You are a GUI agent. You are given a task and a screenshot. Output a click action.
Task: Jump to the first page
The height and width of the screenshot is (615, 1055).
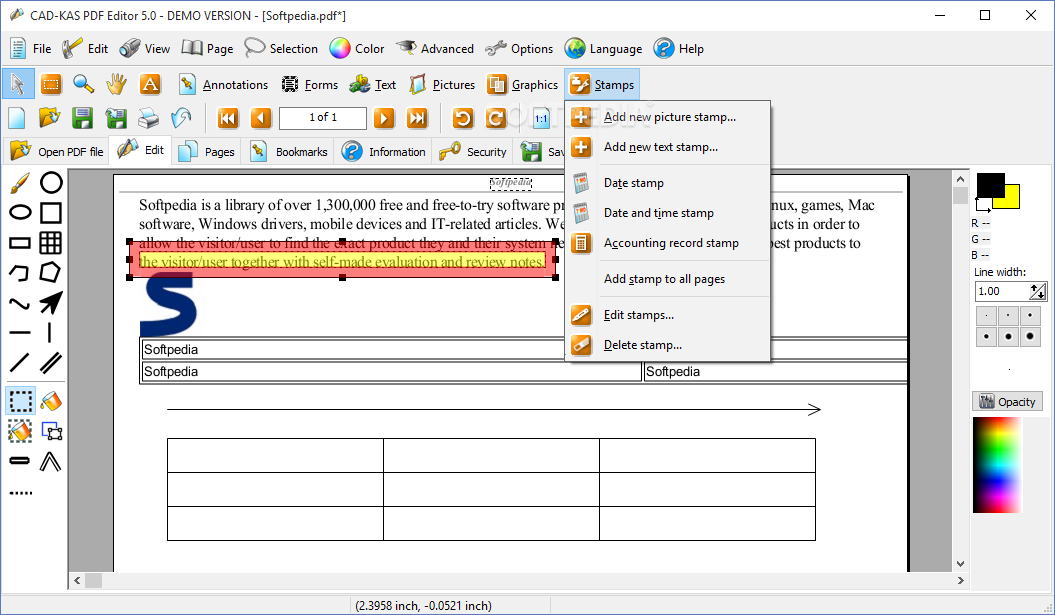(x=227, y=118)
